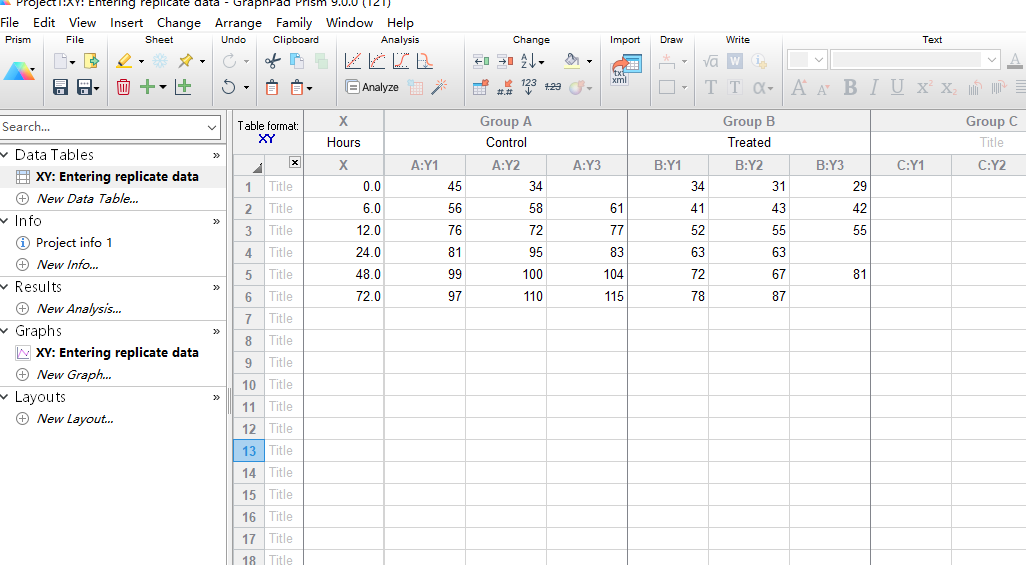Viewport: 1026px width, 565px height.
Task: Click the sort A-Z icon
Action: [x=529, y=61]
